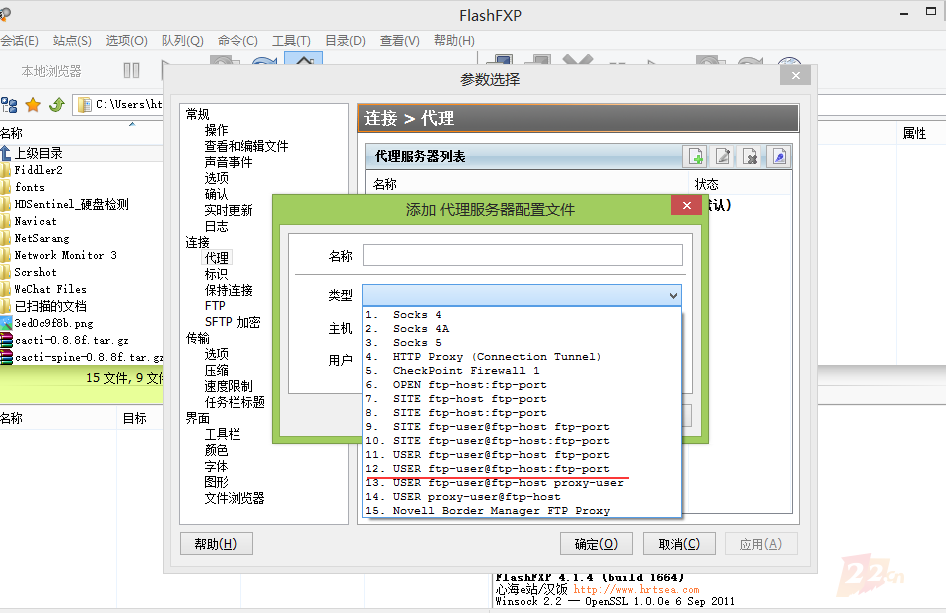Image resolution: width=946 pixels, height=613 pixels.
Task: Go to 上级目录 parent directory
Action: 38,153
